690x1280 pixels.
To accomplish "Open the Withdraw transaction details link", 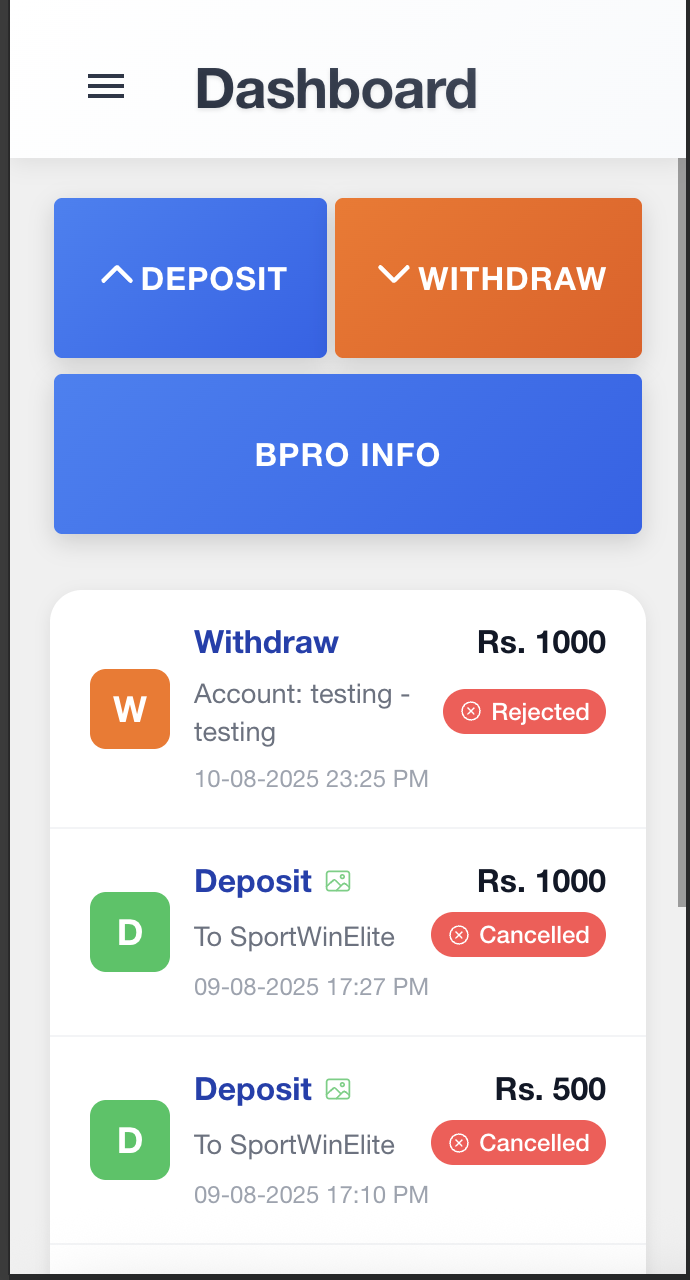I will point(266,642).
